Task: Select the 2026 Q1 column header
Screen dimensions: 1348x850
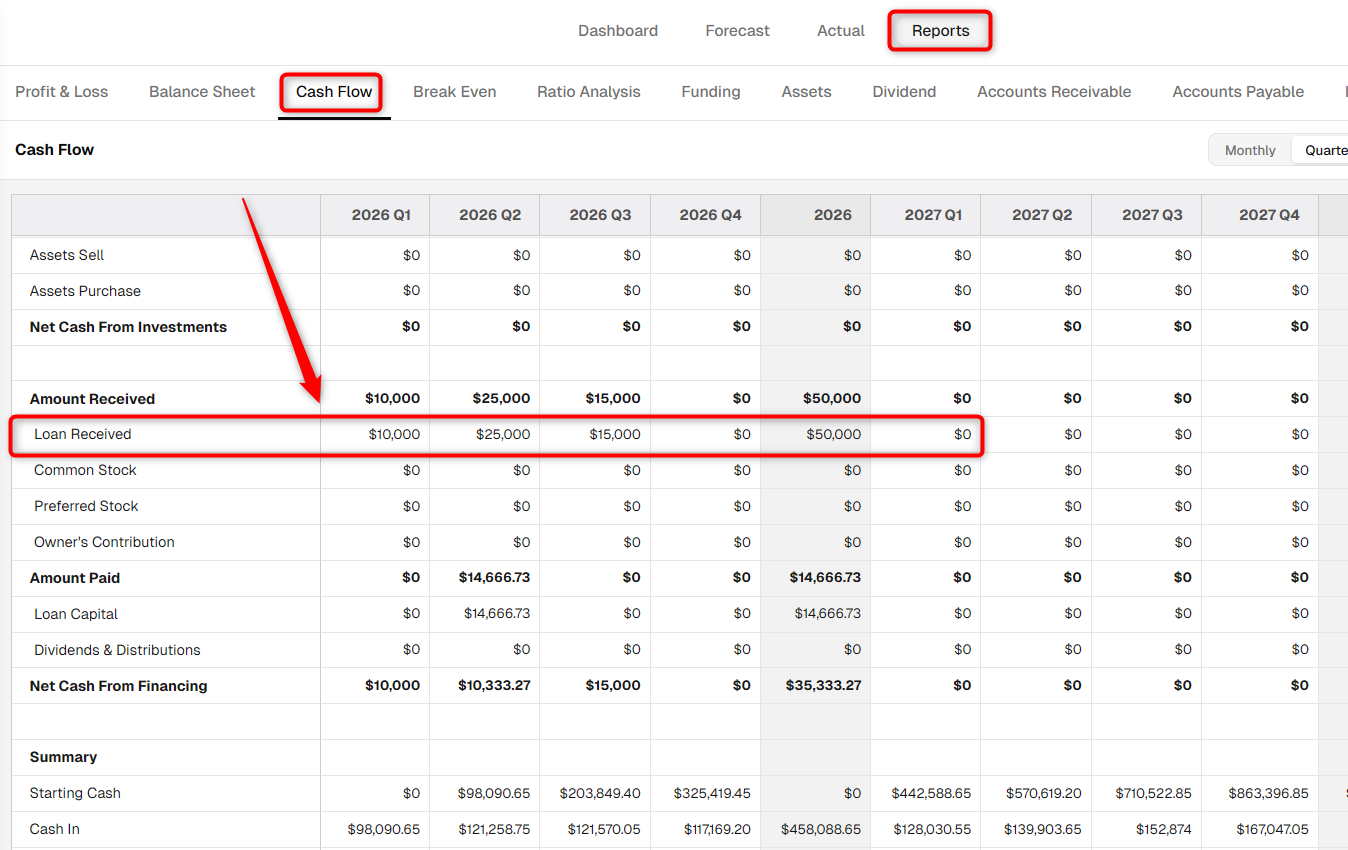Action: 375,215
